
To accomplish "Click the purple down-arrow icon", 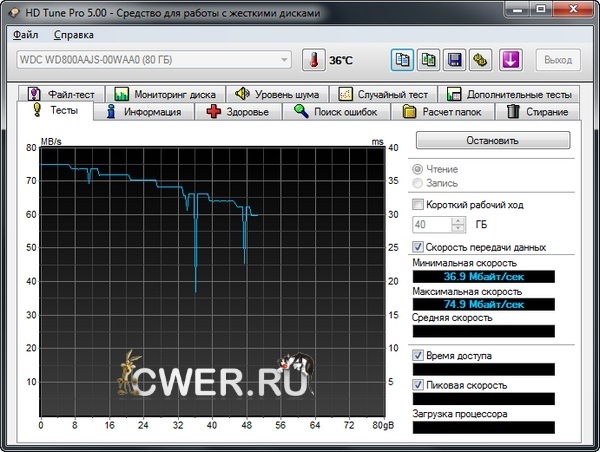I will click(510, 60).
